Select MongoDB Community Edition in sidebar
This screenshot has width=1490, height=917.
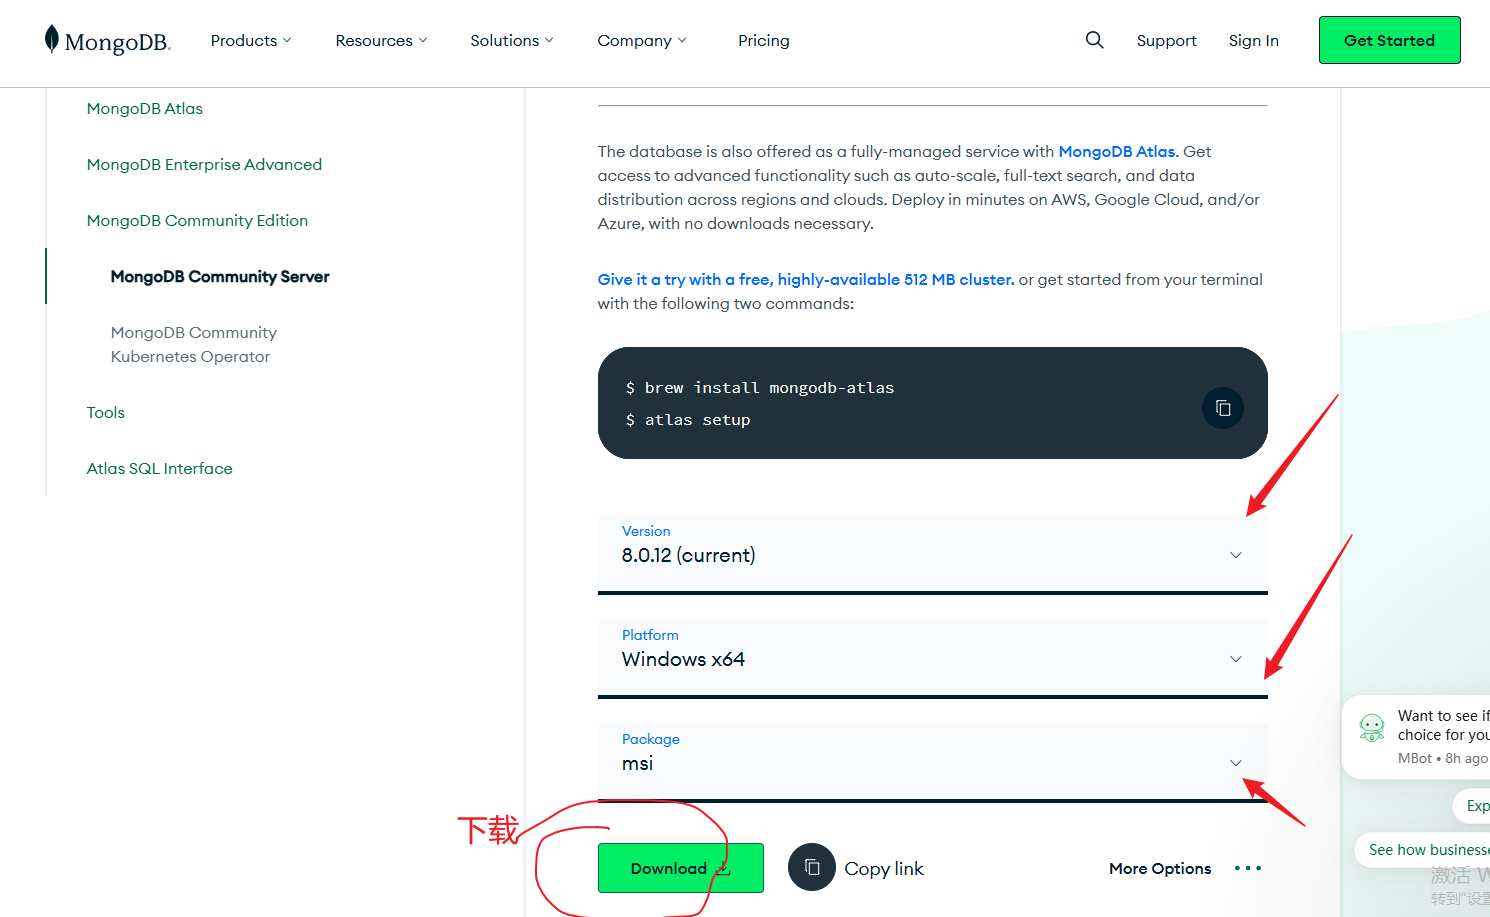(x=197, y=220)
